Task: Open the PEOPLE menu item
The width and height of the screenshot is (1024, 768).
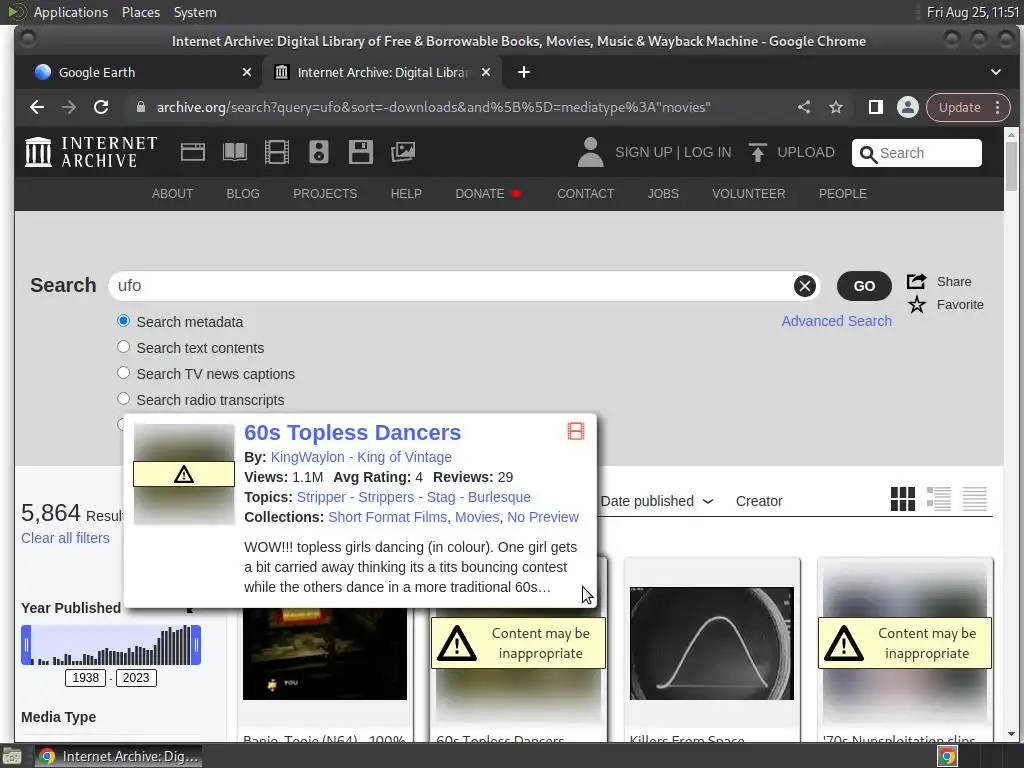Action: (842, 194)
